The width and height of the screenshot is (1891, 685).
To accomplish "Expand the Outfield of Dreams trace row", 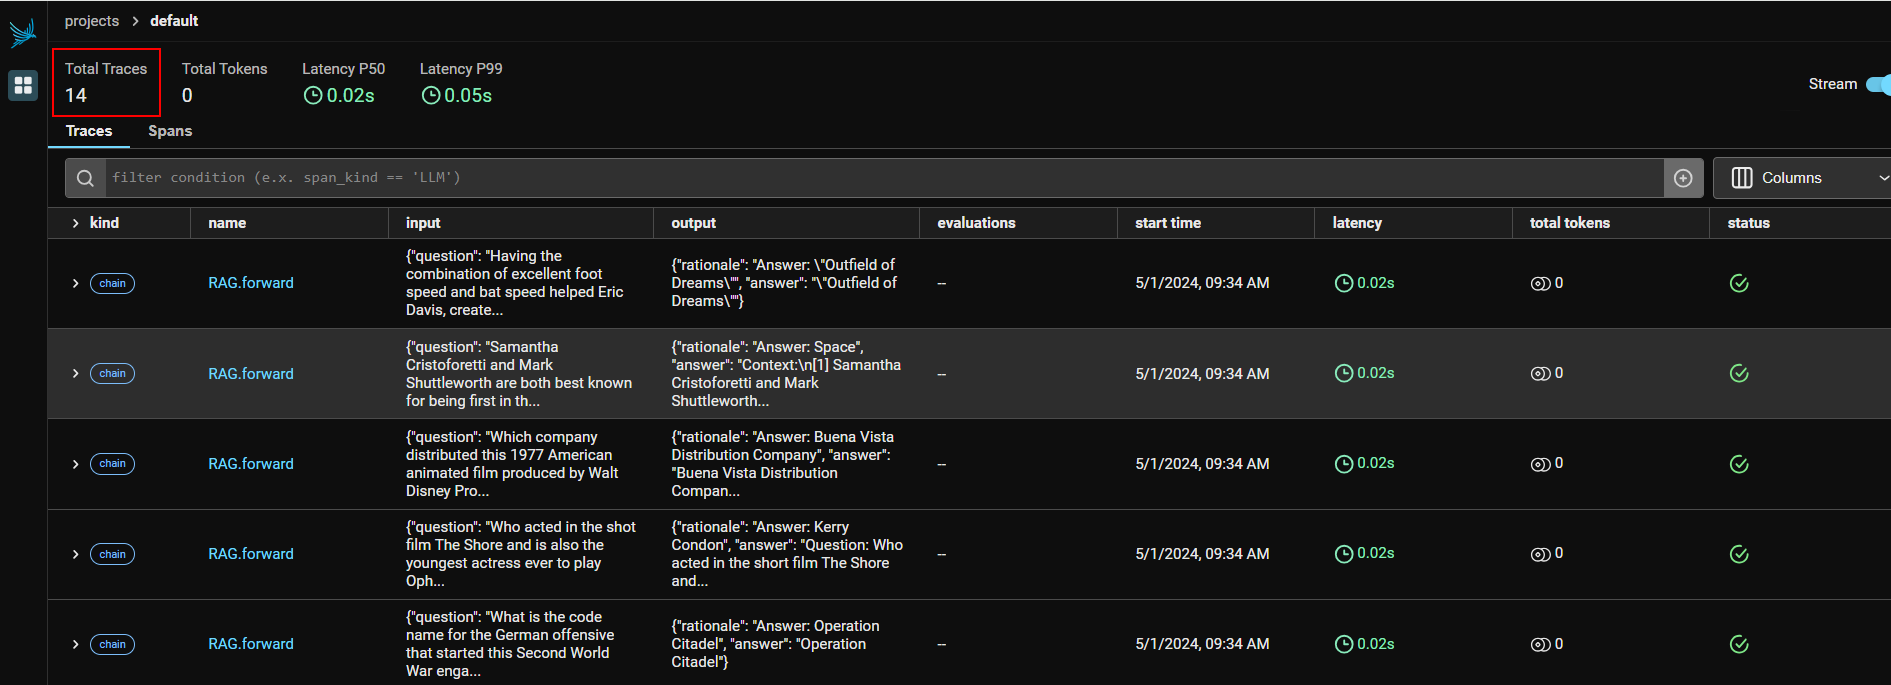I will [75, 283].
